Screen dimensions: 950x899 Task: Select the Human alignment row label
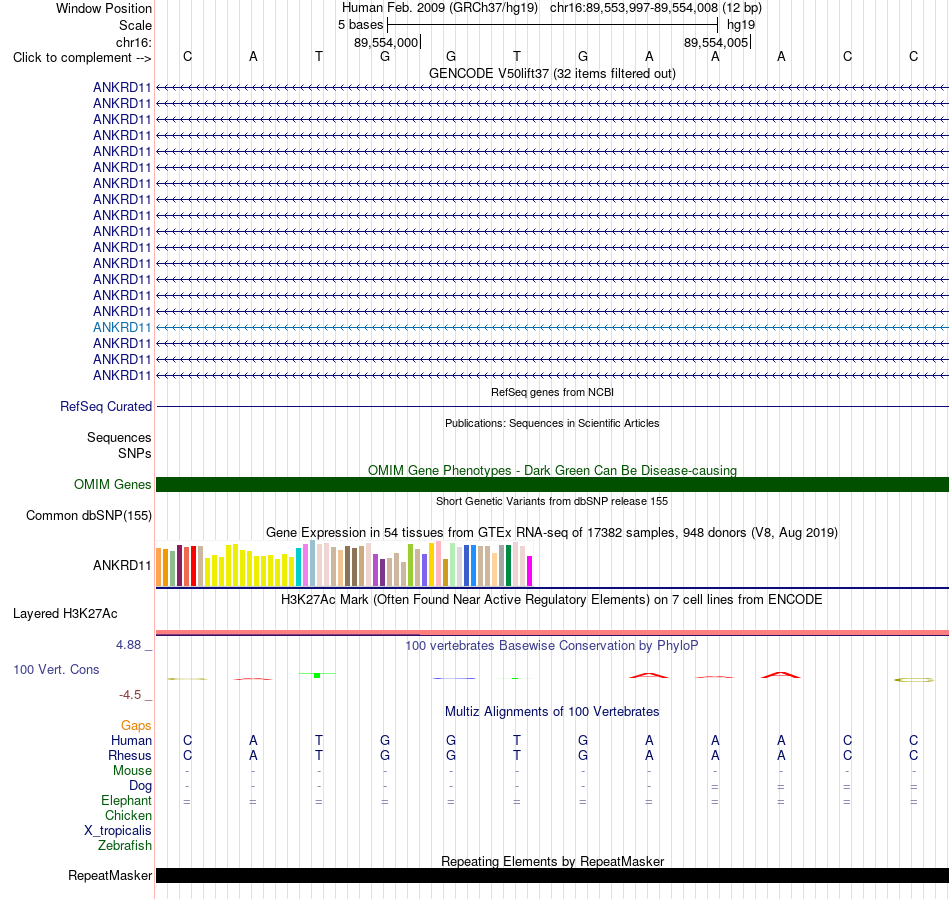pos(131,740)
